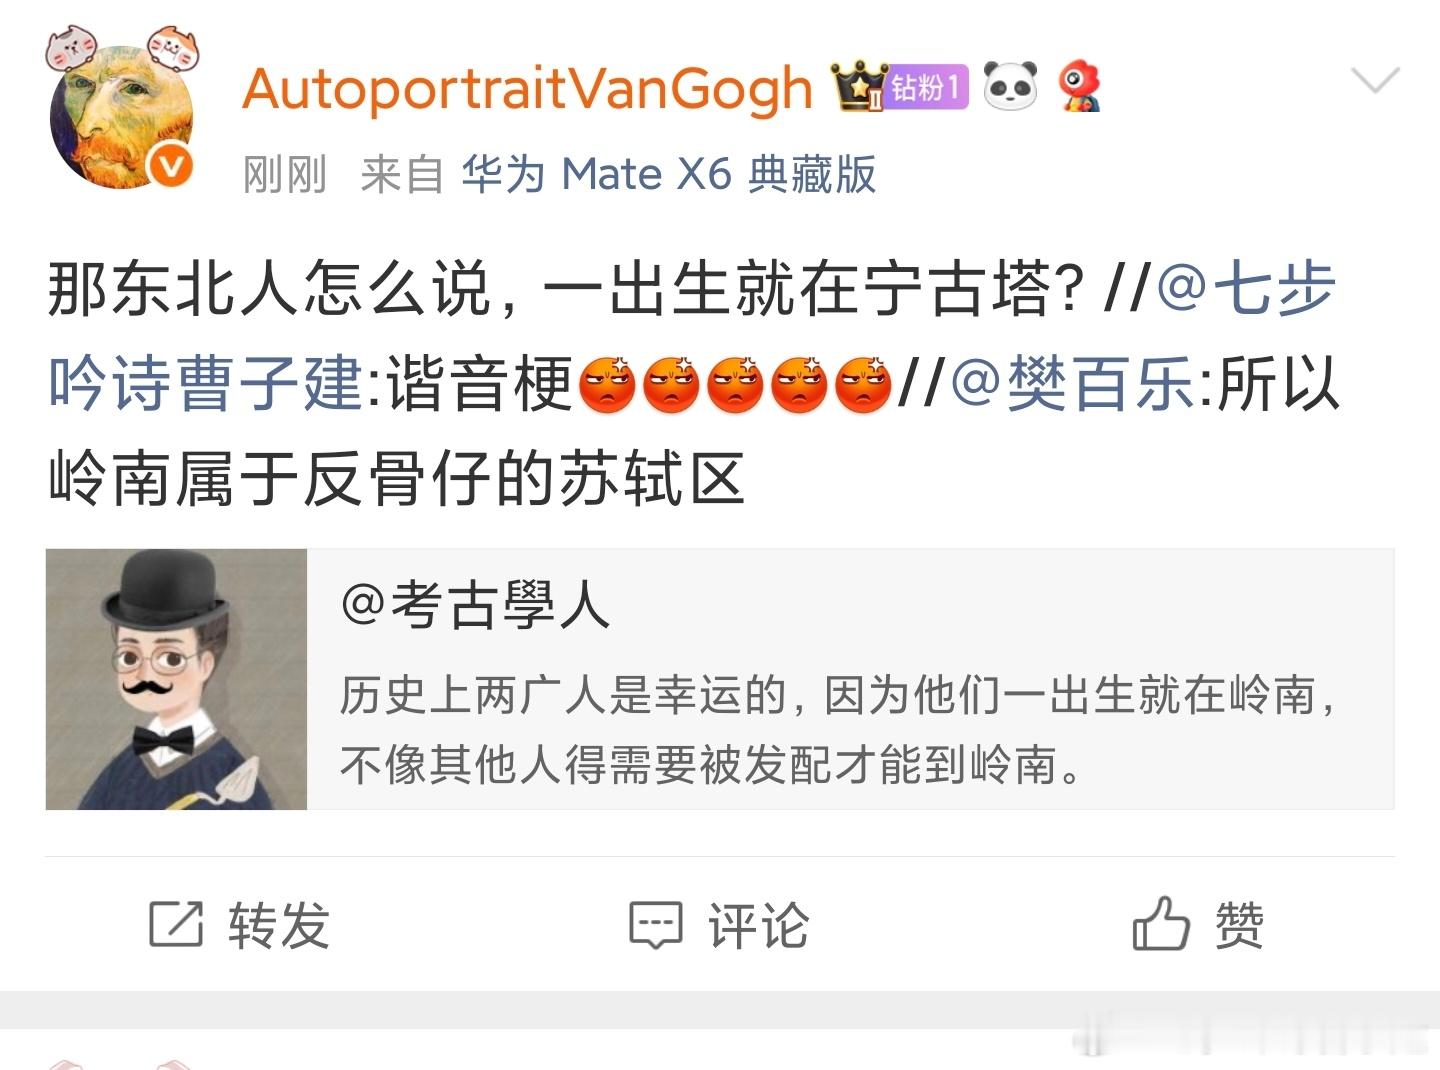Tap the repost square-arrow icon
The image size is (1440, 1070).
(176, 923)
